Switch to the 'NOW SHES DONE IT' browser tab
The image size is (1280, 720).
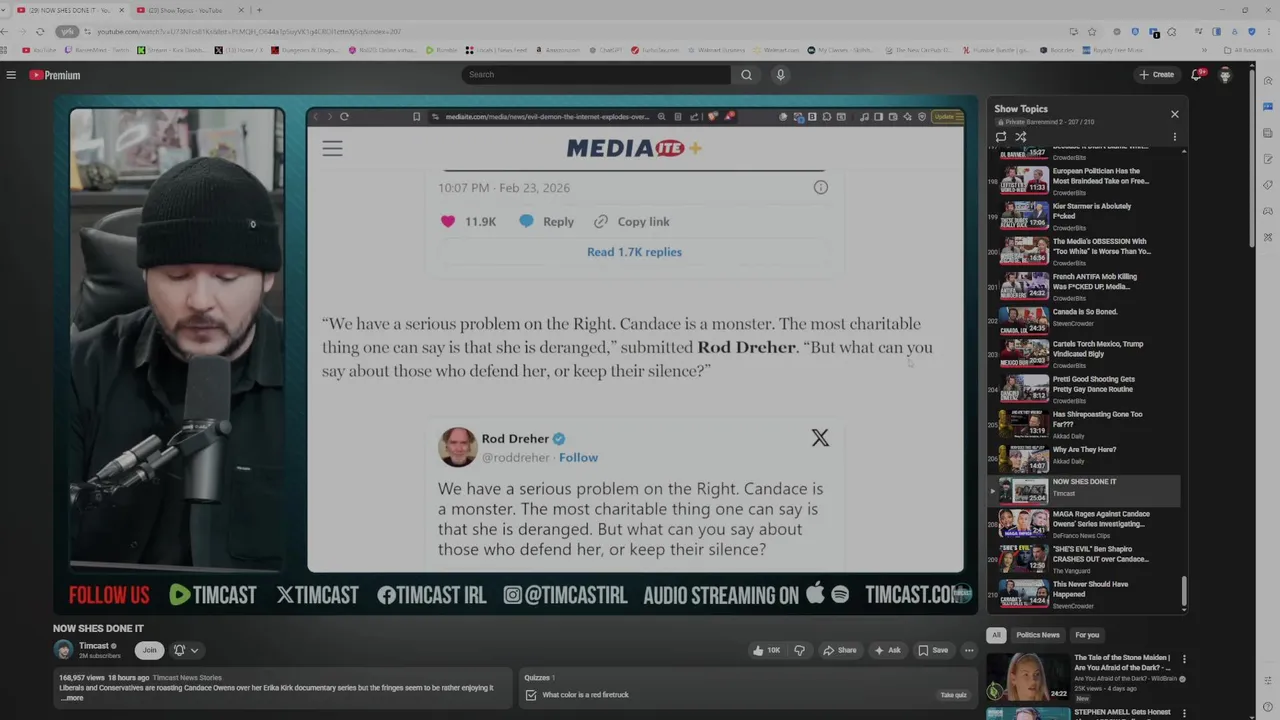(70, 10)
